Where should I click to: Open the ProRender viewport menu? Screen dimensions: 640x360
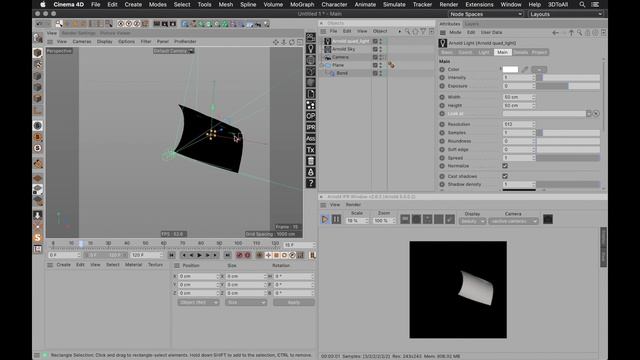click(185, 42)
